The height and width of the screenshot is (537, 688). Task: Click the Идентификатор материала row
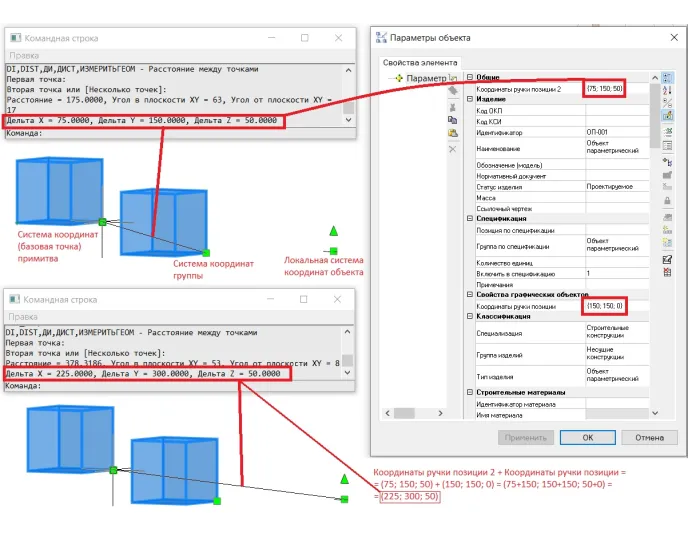(x=562, y=404)
